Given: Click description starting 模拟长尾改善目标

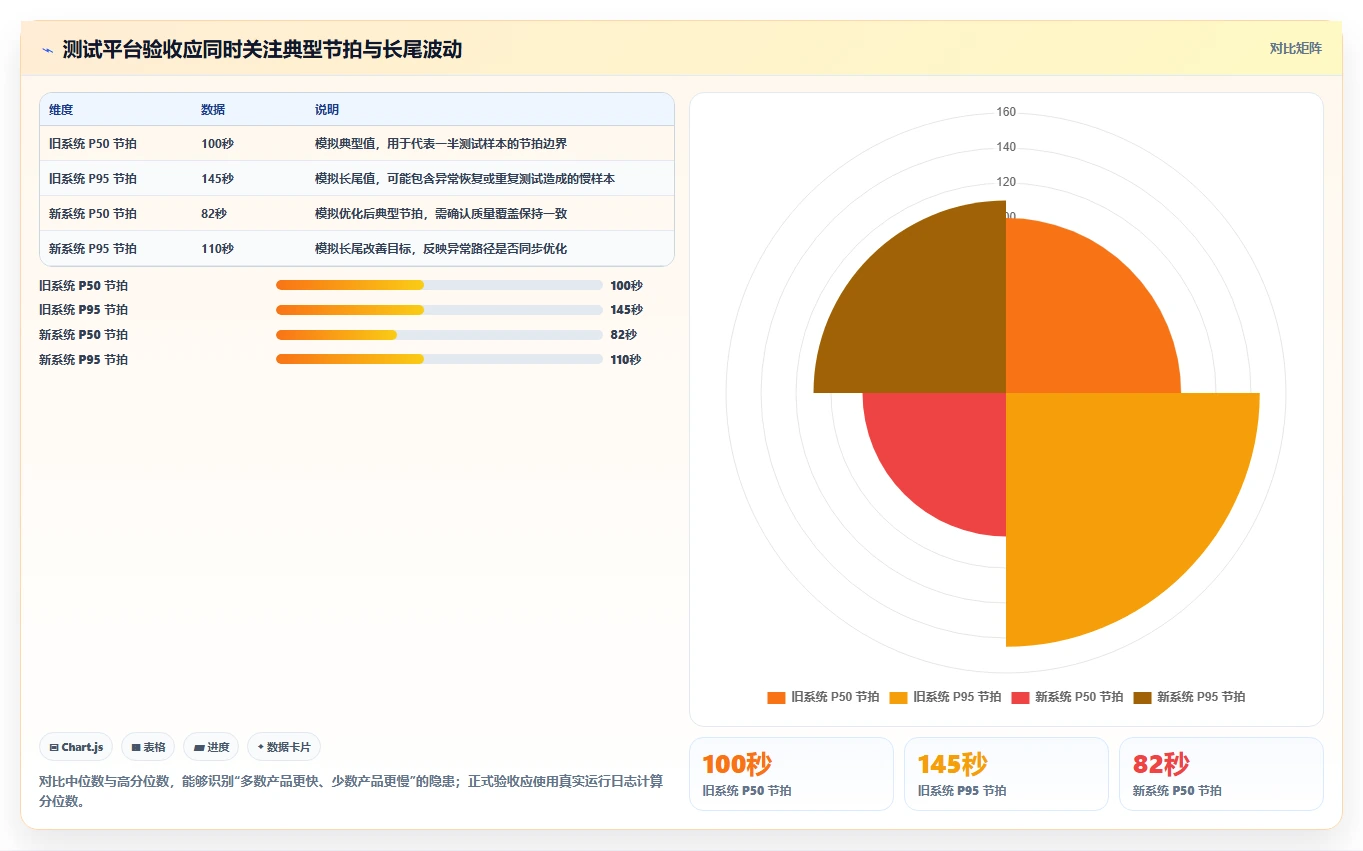Looking at the screenshot, I should point(441,249).
